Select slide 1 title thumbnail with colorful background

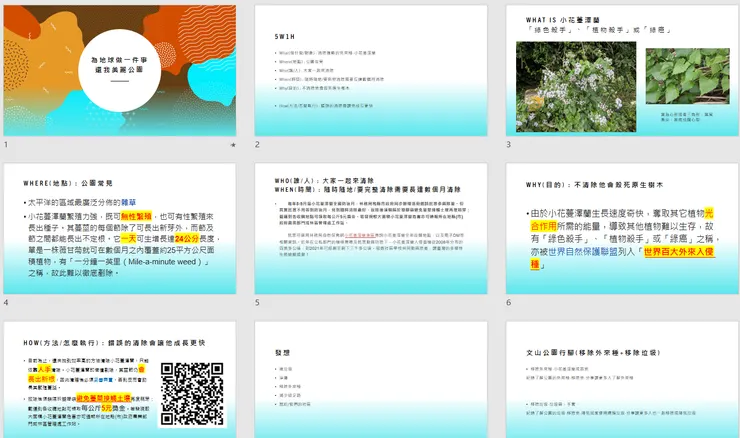[120, 70]
